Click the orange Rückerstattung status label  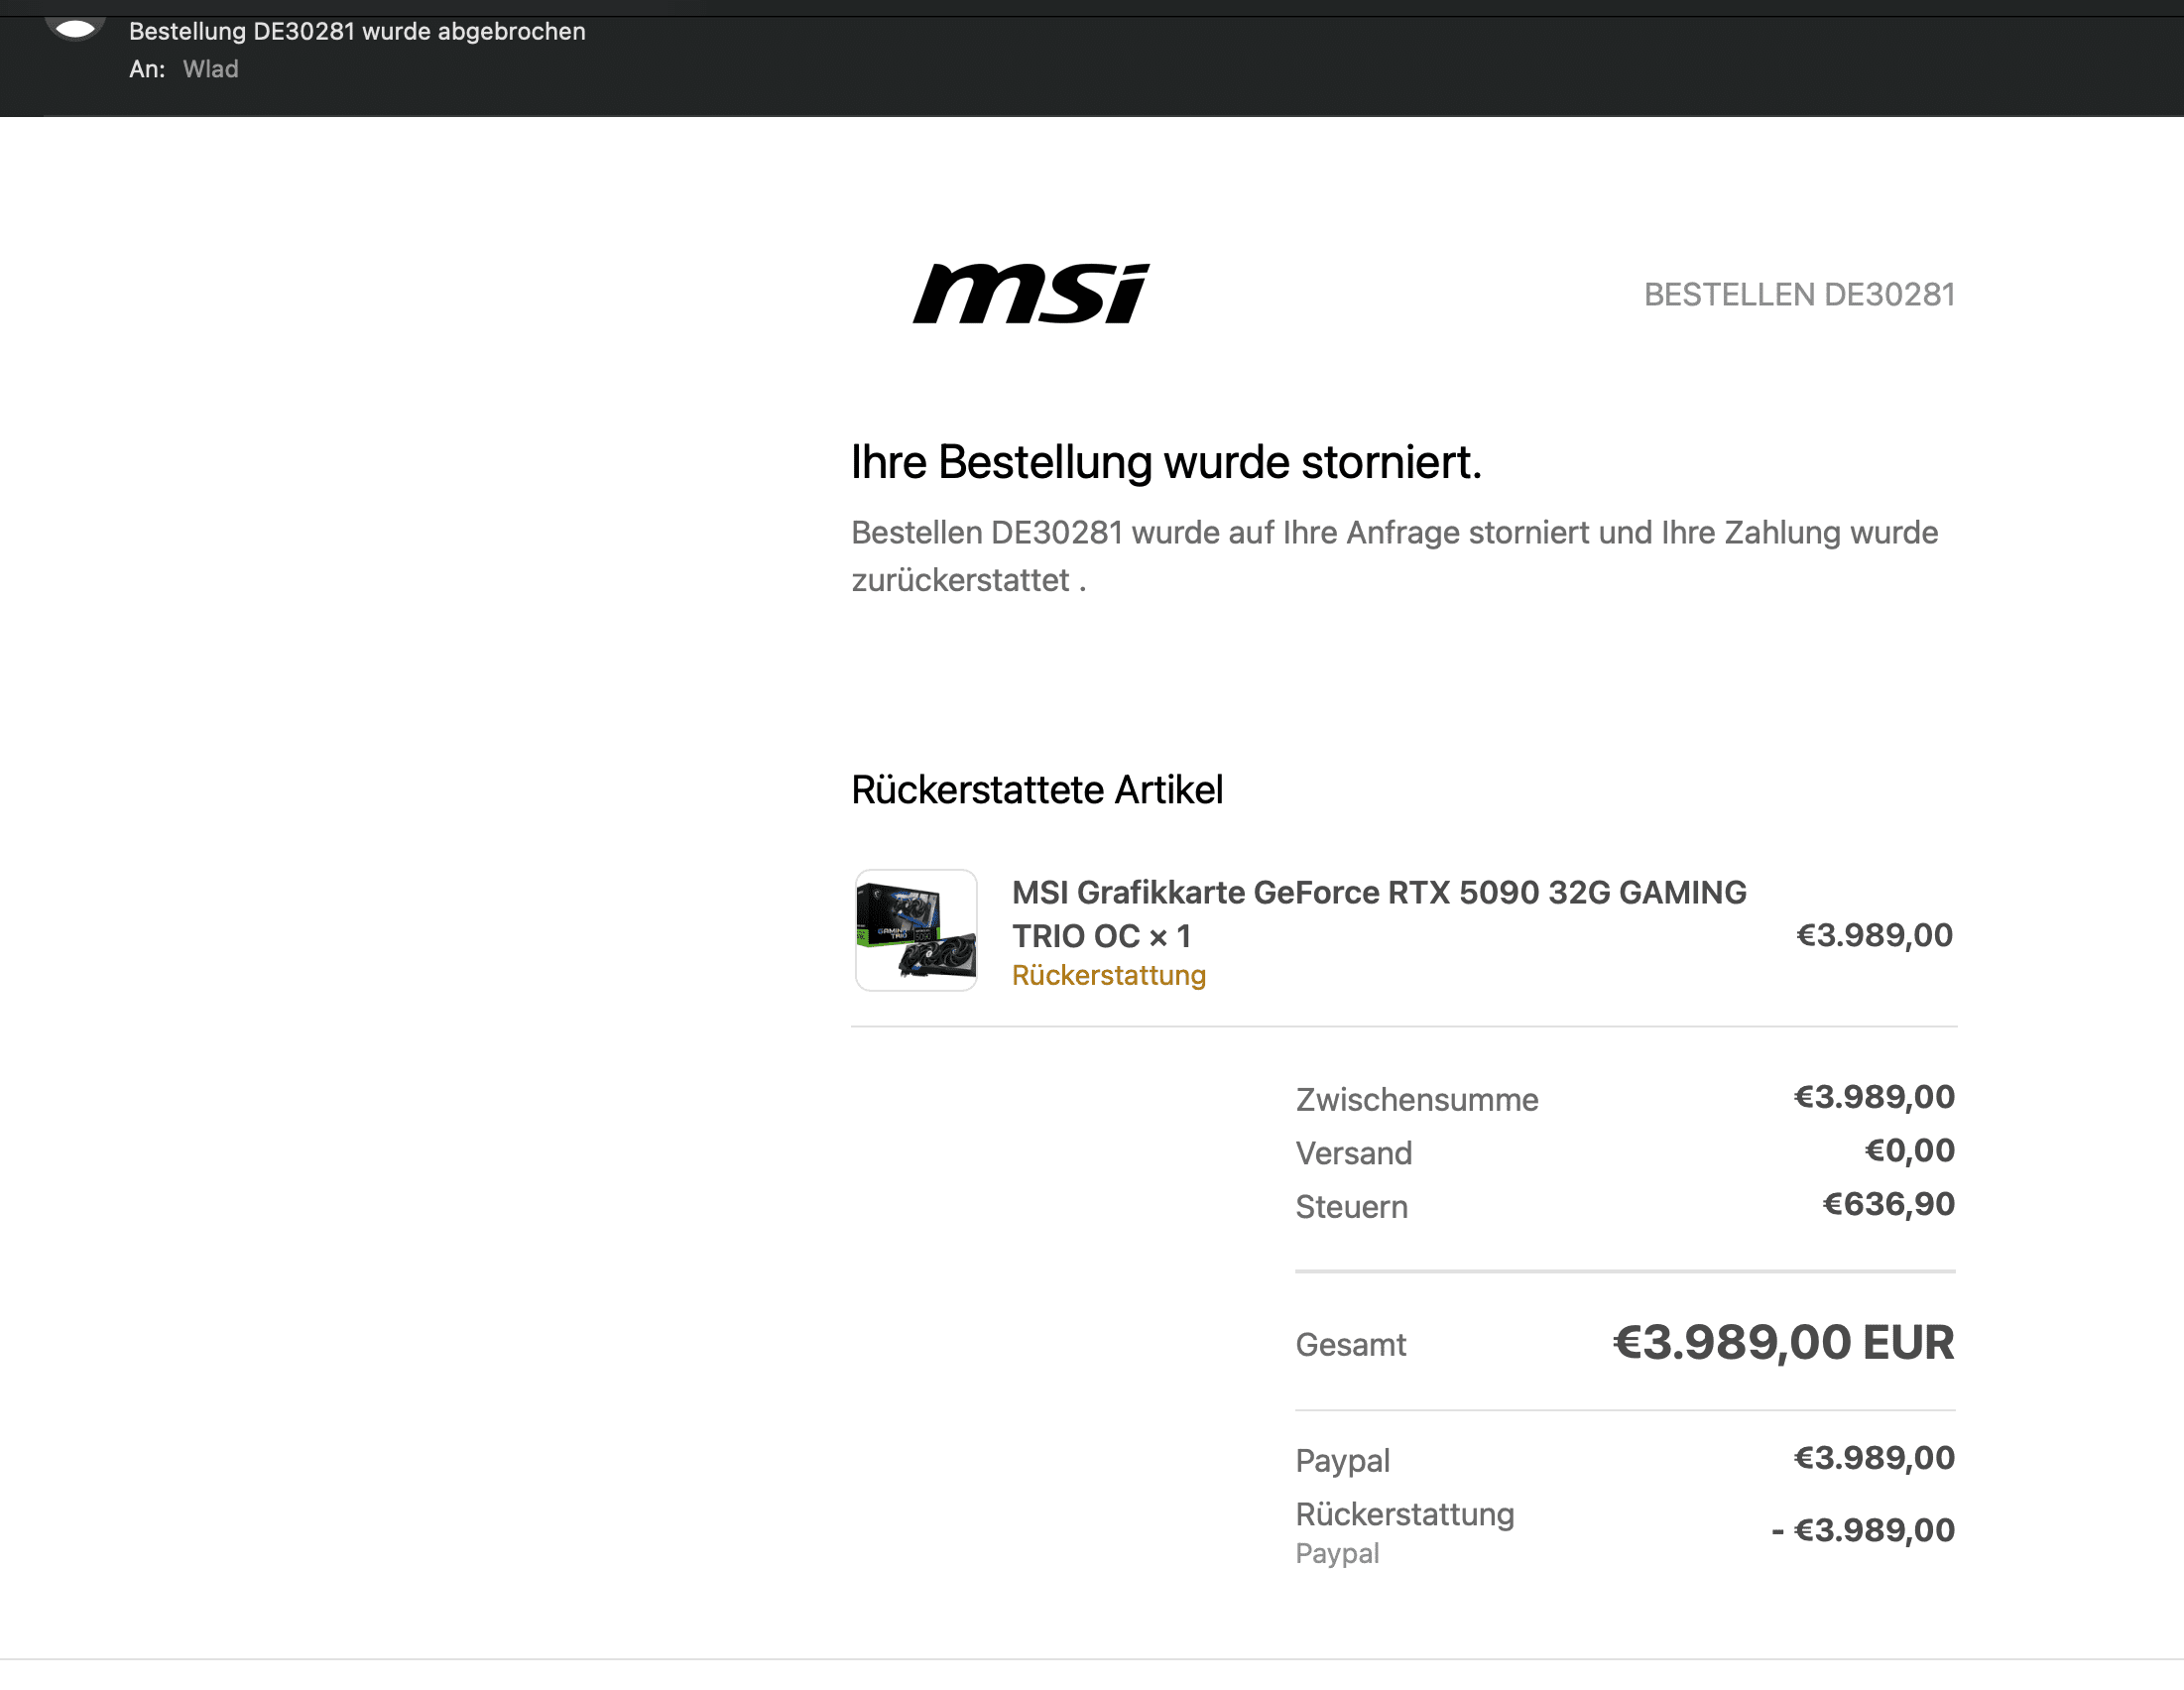point(1108,975)
